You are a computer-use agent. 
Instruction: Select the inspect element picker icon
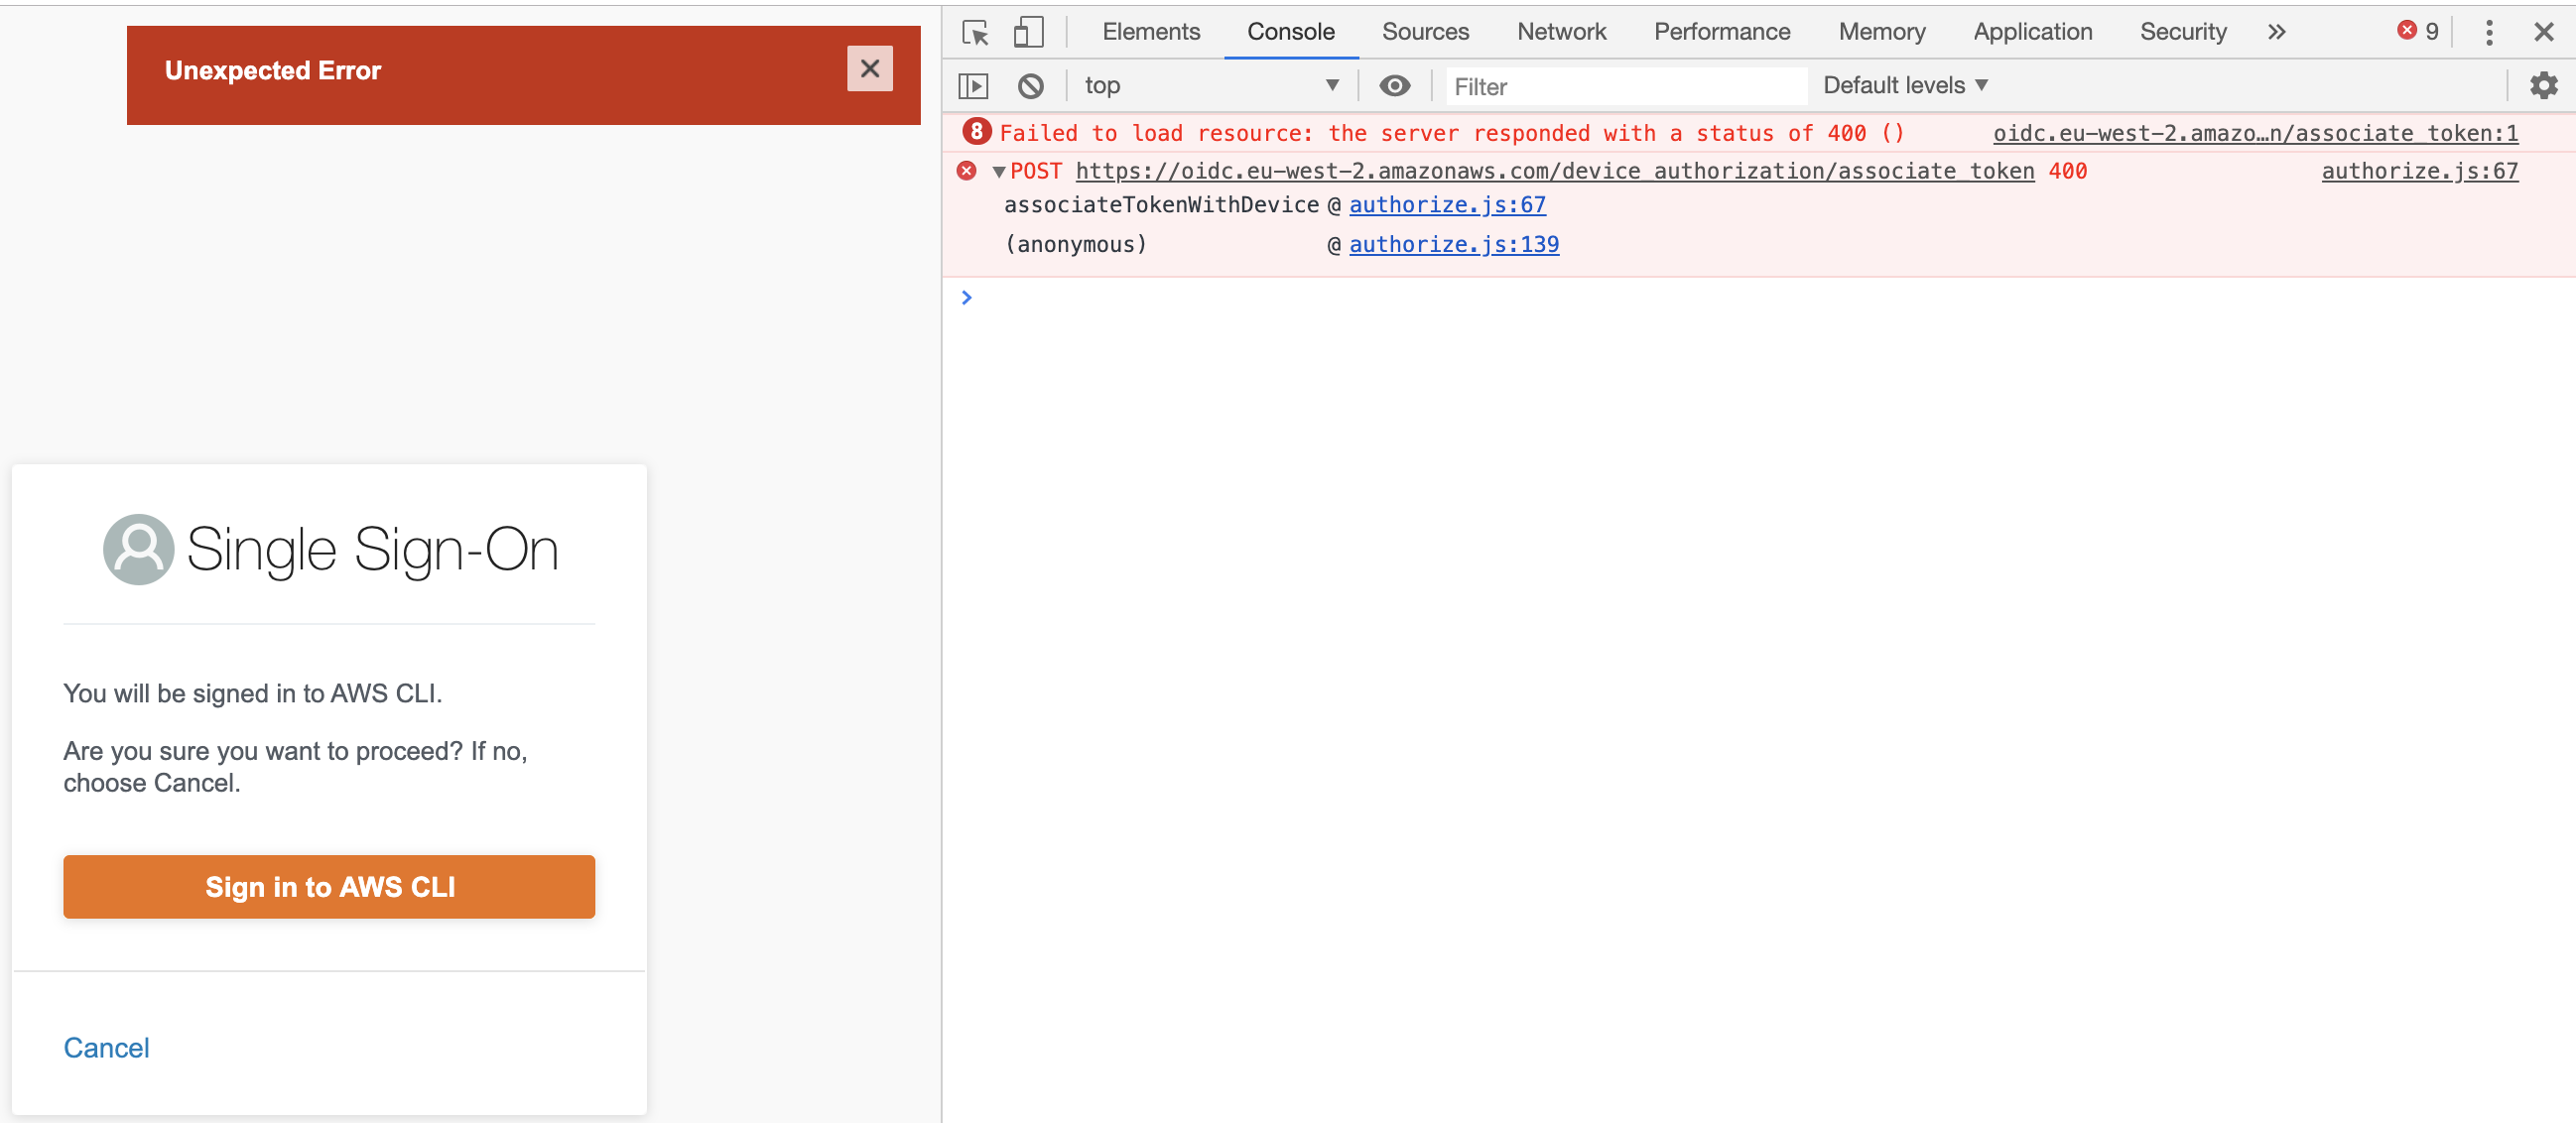coord(975,32)
